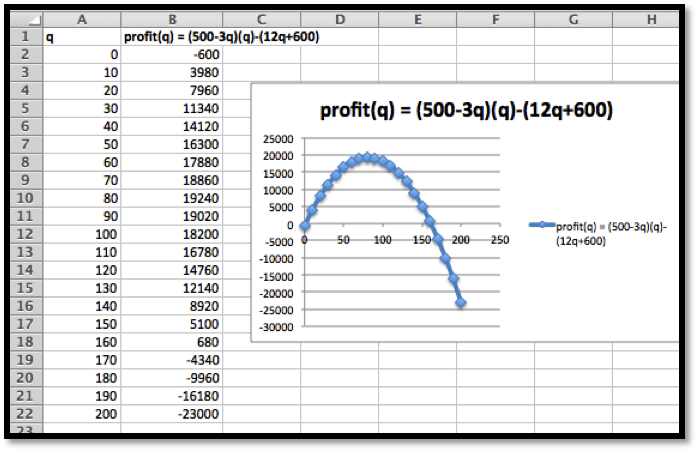698x452 pixels.
Task: Click the cell containing -23000
Action: click(171, 412)
